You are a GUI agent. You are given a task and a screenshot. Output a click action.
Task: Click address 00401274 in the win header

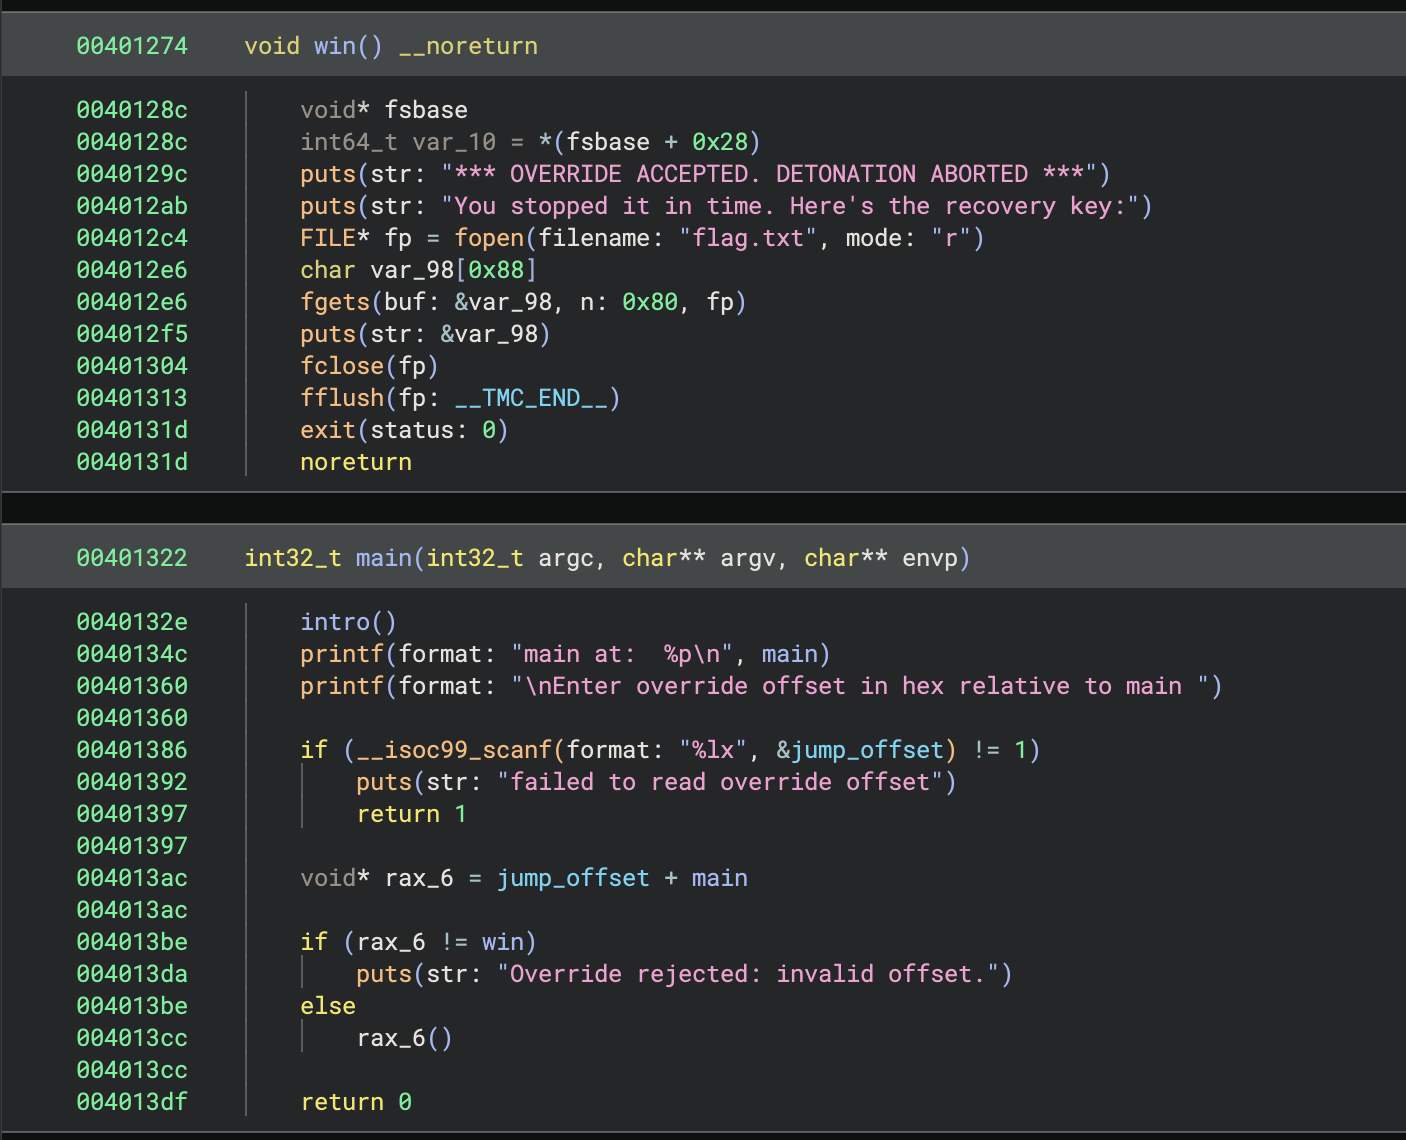(x=132, y=46)
